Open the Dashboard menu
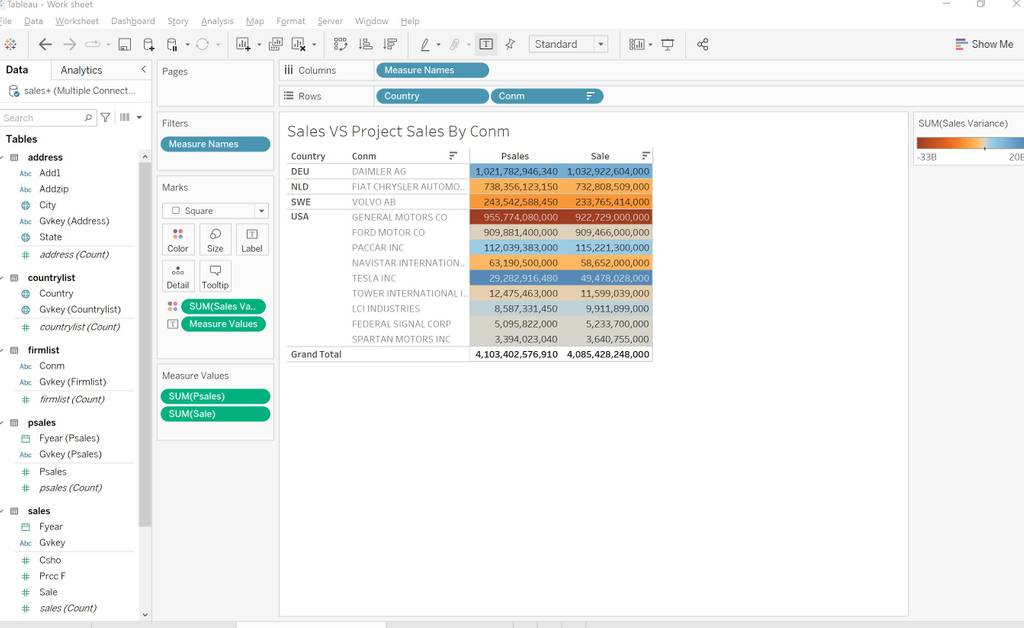The image size is (1024, 628). [x=133, y=21]
